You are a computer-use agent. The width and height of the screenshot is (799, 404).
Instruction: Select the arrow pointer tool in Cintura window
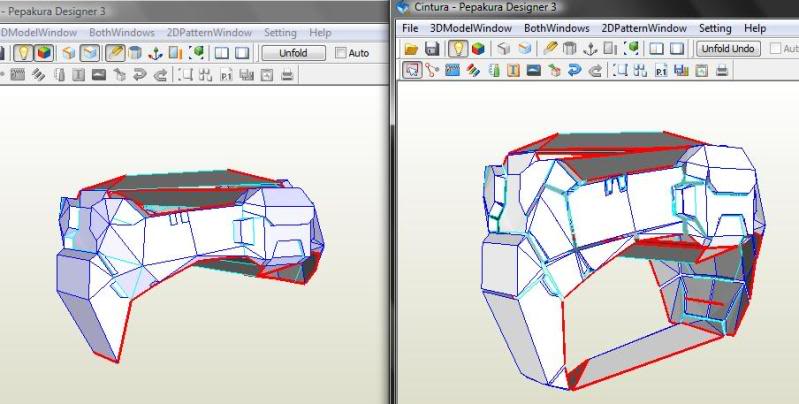tap(412, 70)
